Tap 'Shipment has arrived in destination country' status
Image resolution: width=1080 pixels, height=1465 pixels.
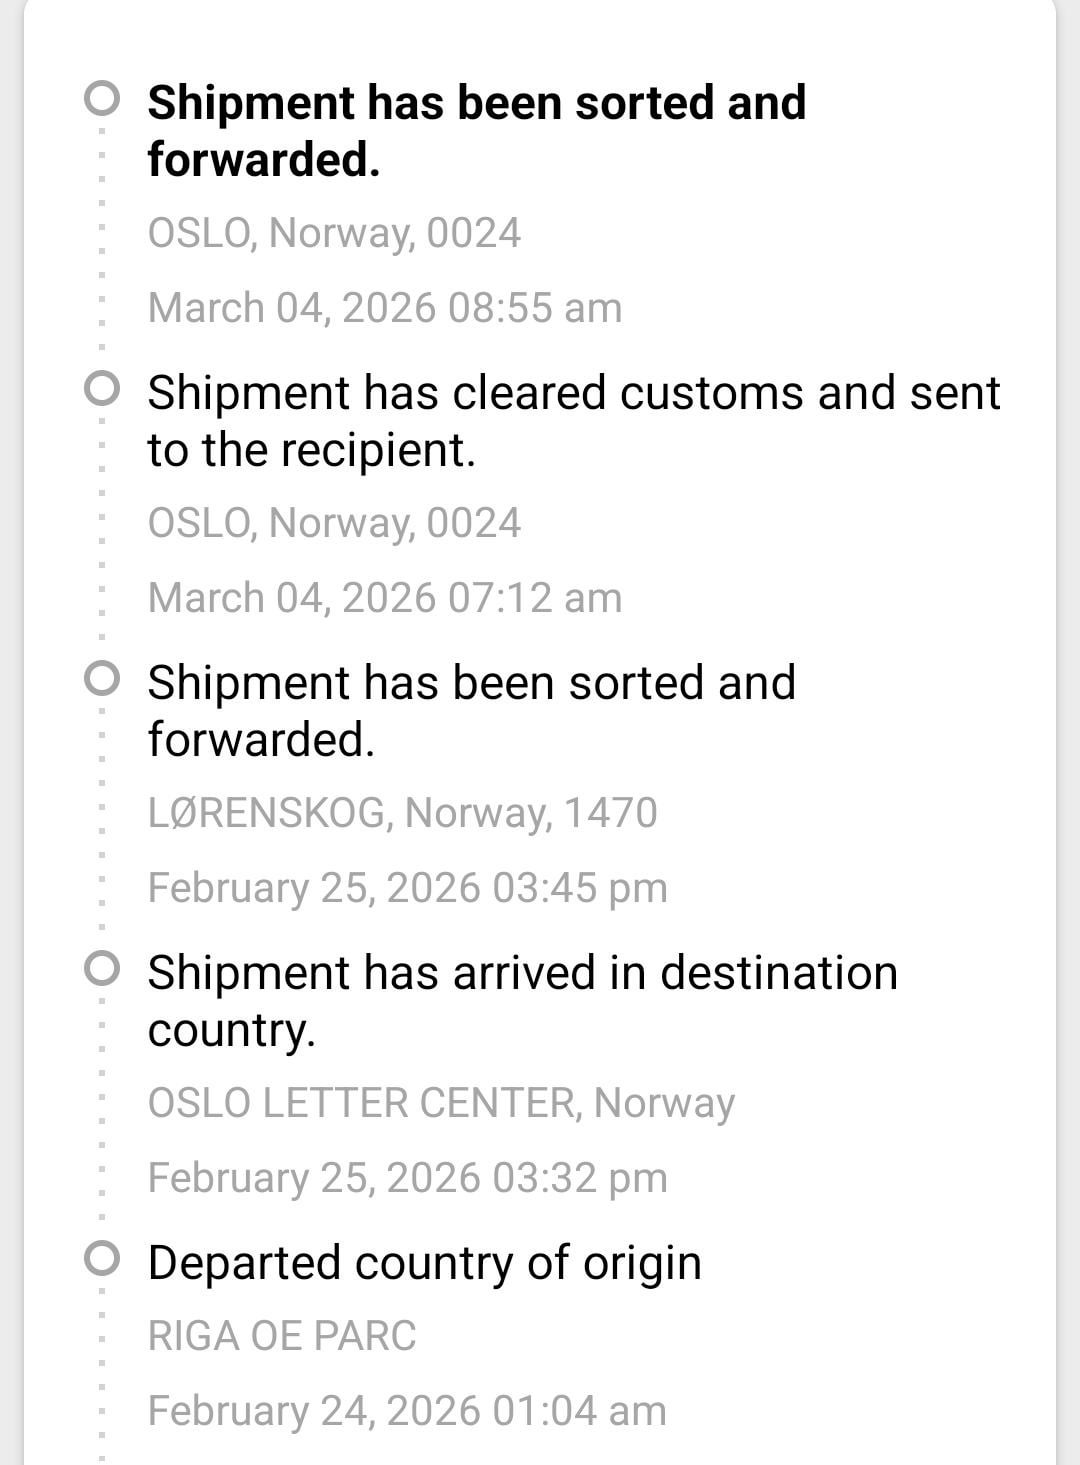522,1001
